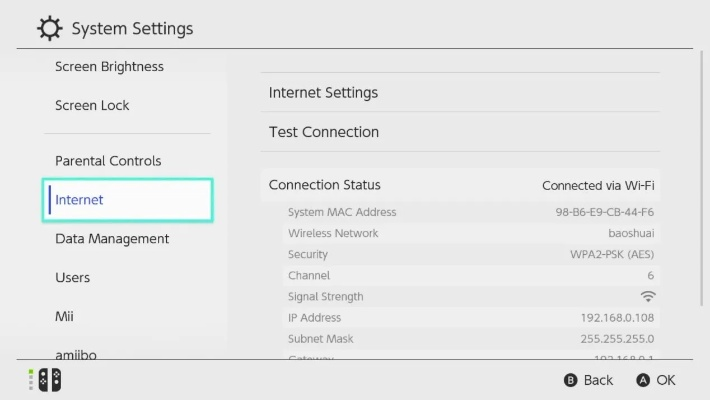Click the IP Address row

[x=460, y=317]
